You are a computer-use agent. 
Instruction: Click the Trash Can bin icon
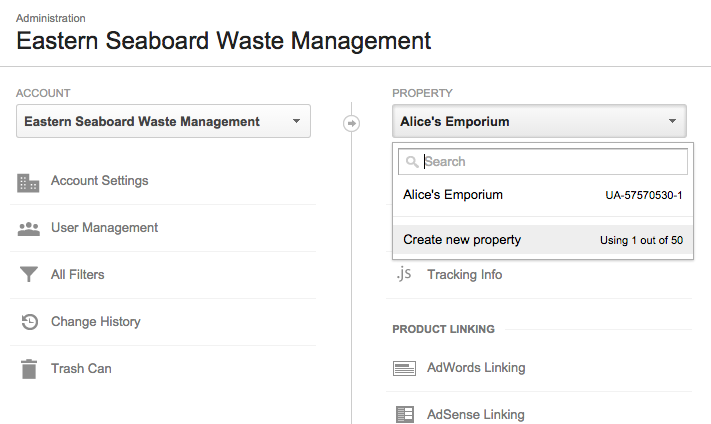(29, 369)
